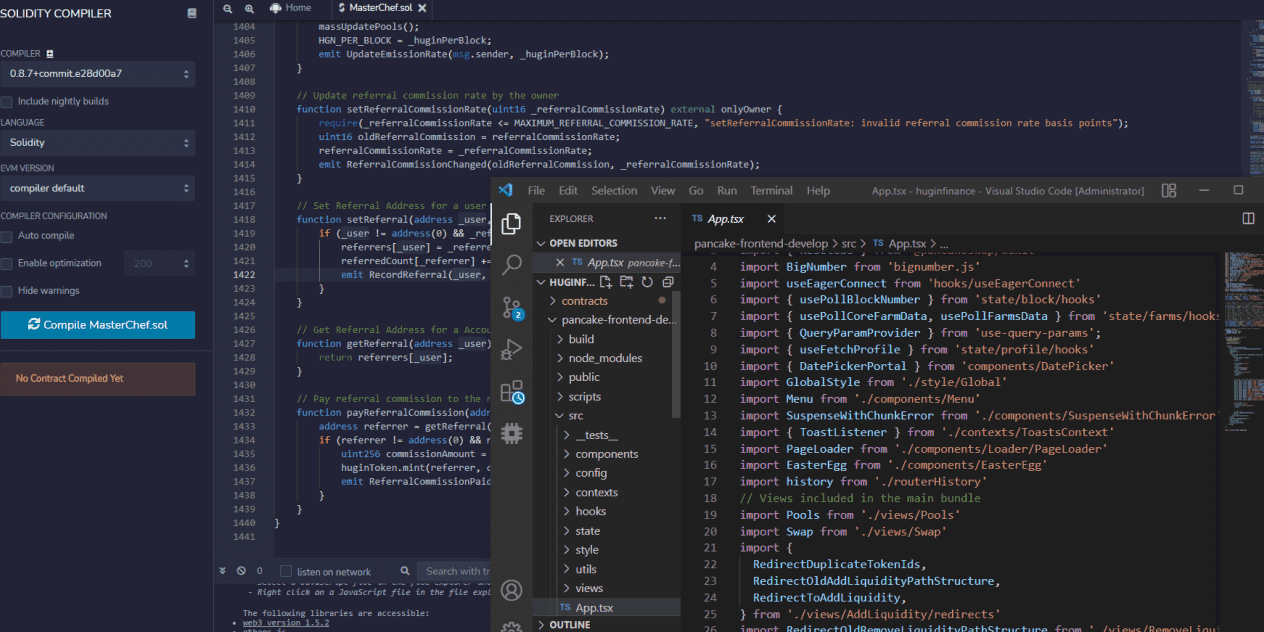Open Source Control view with 2 badge

point(512,307)
